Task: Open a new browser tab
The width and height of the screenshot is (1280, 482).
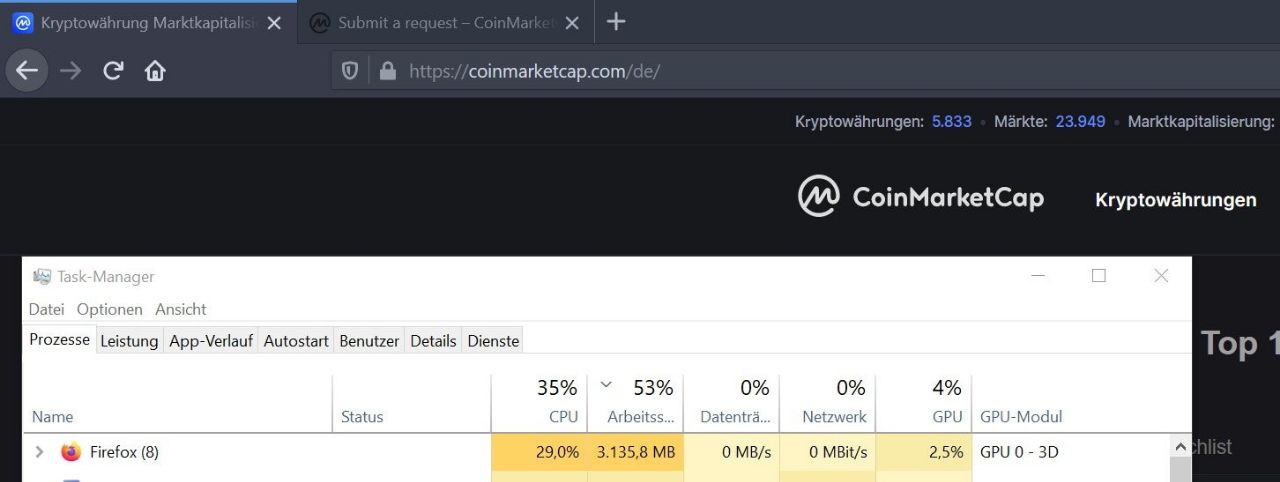Action: click(x=616, y=22)
